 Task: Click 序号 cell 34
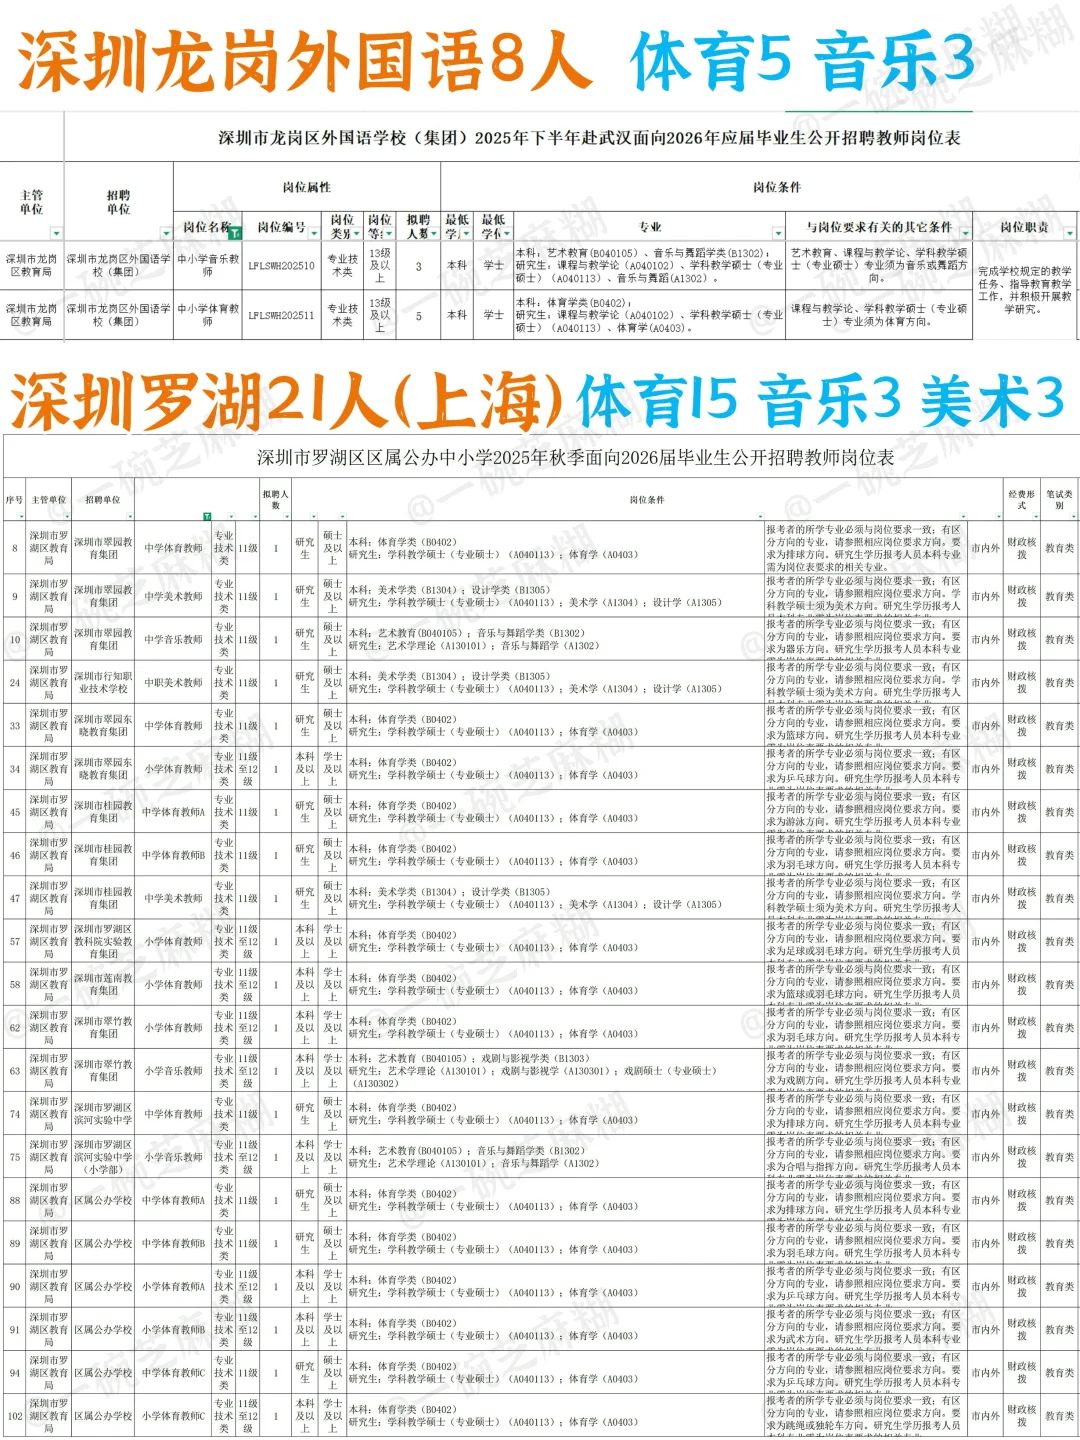click(x=14, y=769)
